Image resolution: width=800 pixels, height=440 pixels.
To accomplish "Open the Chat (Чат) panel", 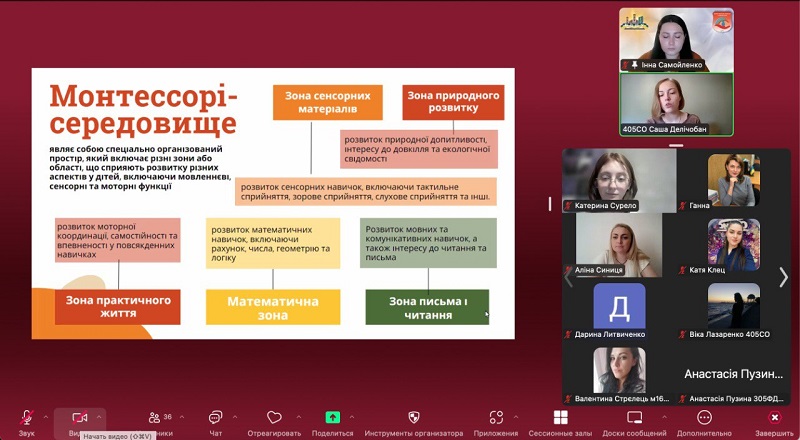I will click(x=214, y=418).
